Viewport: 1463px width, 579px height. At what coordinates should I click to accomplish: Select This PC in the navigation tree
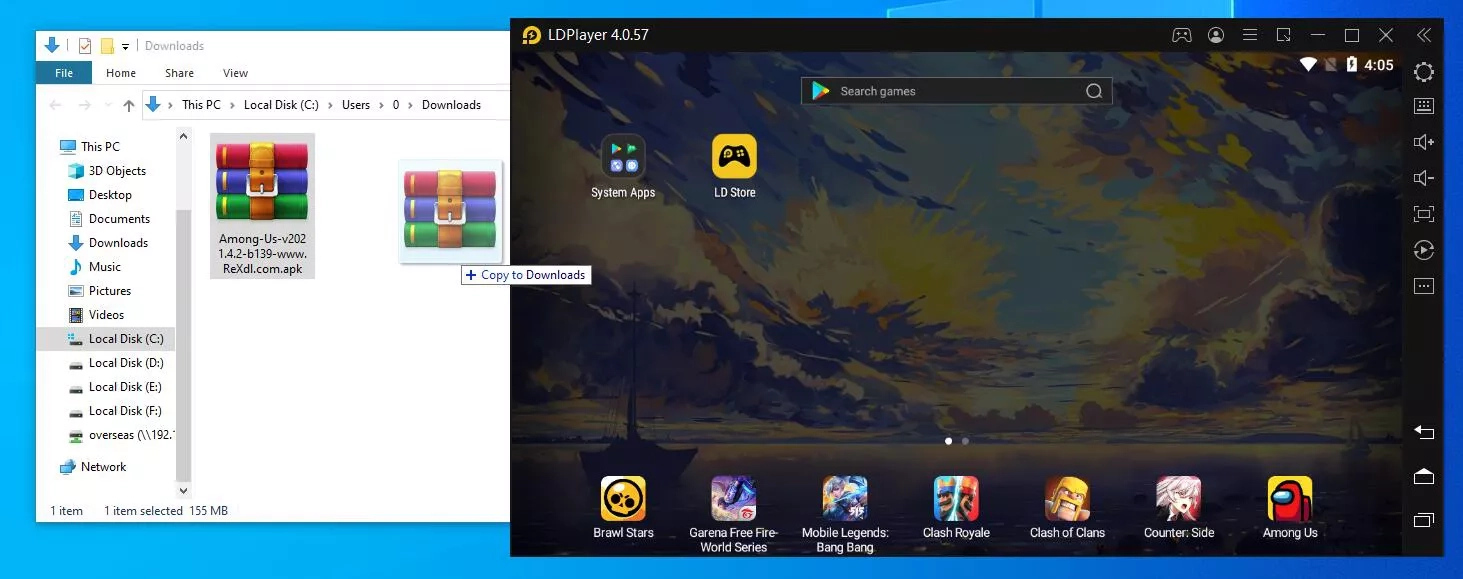100,147
